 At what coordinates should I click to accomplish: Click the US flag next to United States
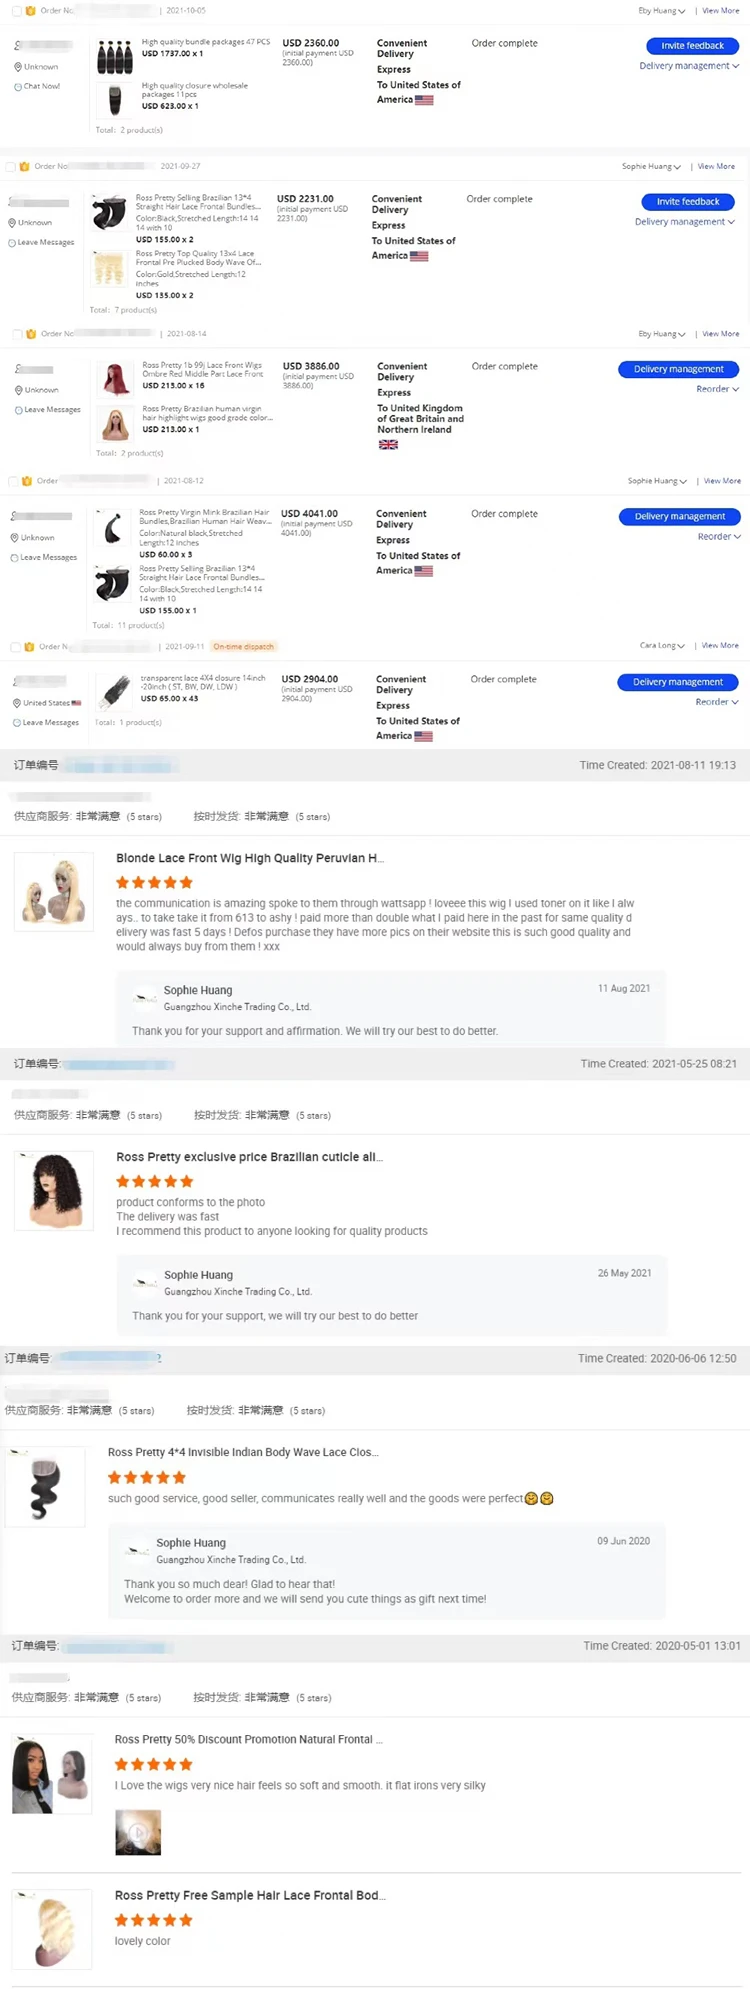coord(76,703)
